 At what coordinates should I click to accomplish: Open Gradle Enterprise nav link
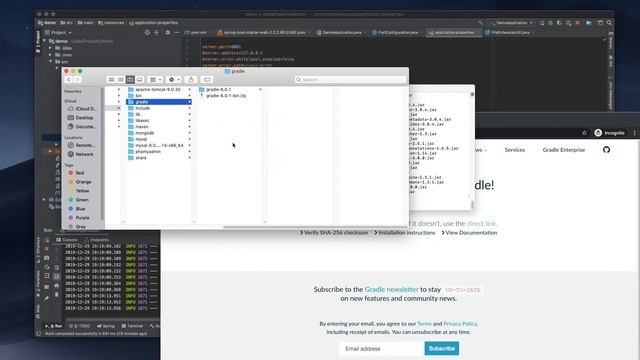(564, 150)
